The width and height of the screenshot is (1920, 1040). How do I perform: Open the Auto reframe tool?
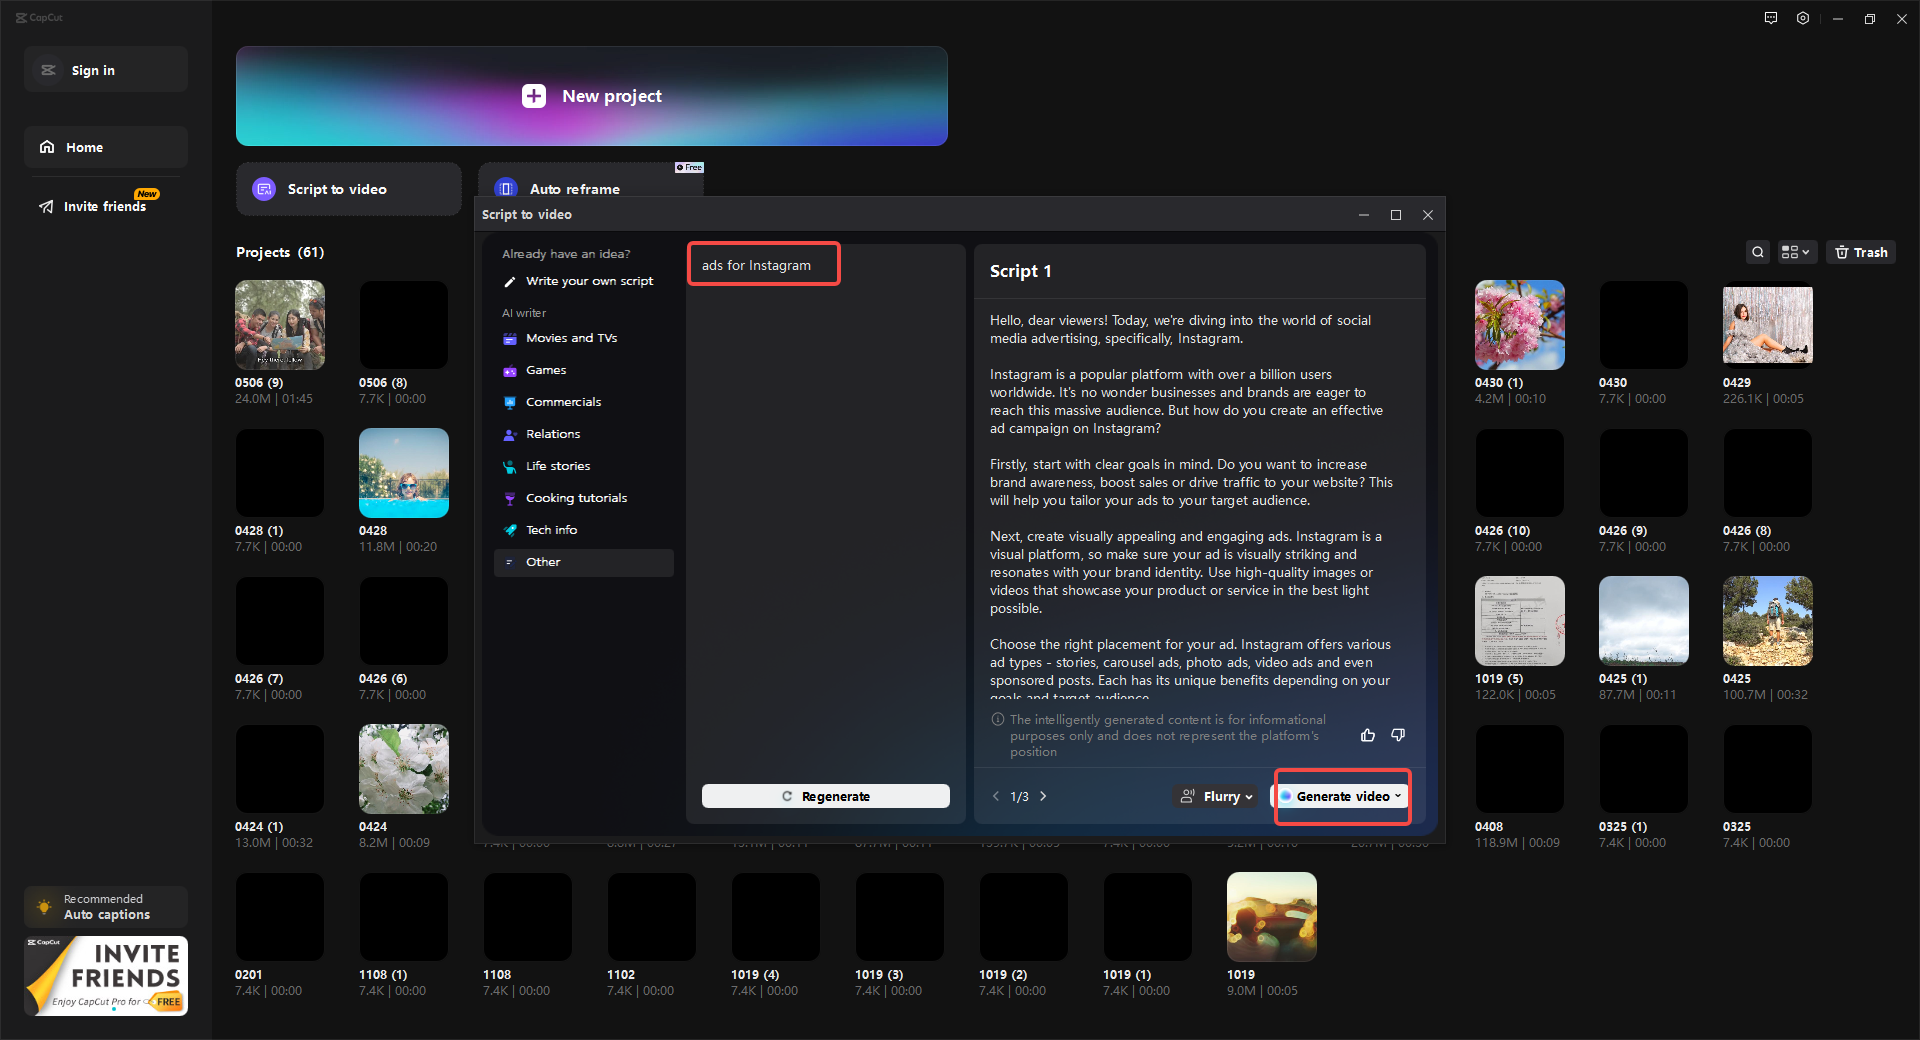pos(575,189)
